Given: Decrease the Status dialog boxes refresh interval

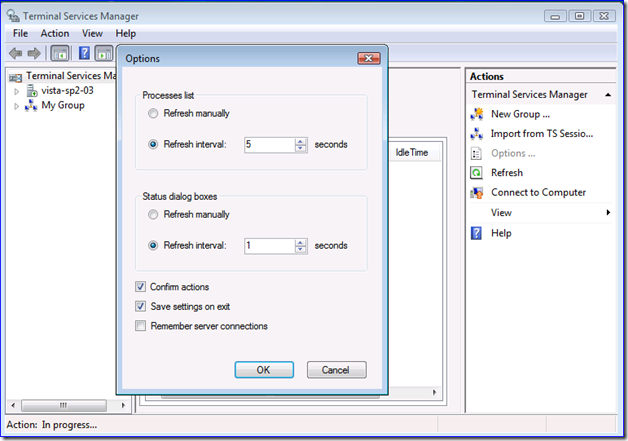Looking at the screenshot, I should point(300,249).
